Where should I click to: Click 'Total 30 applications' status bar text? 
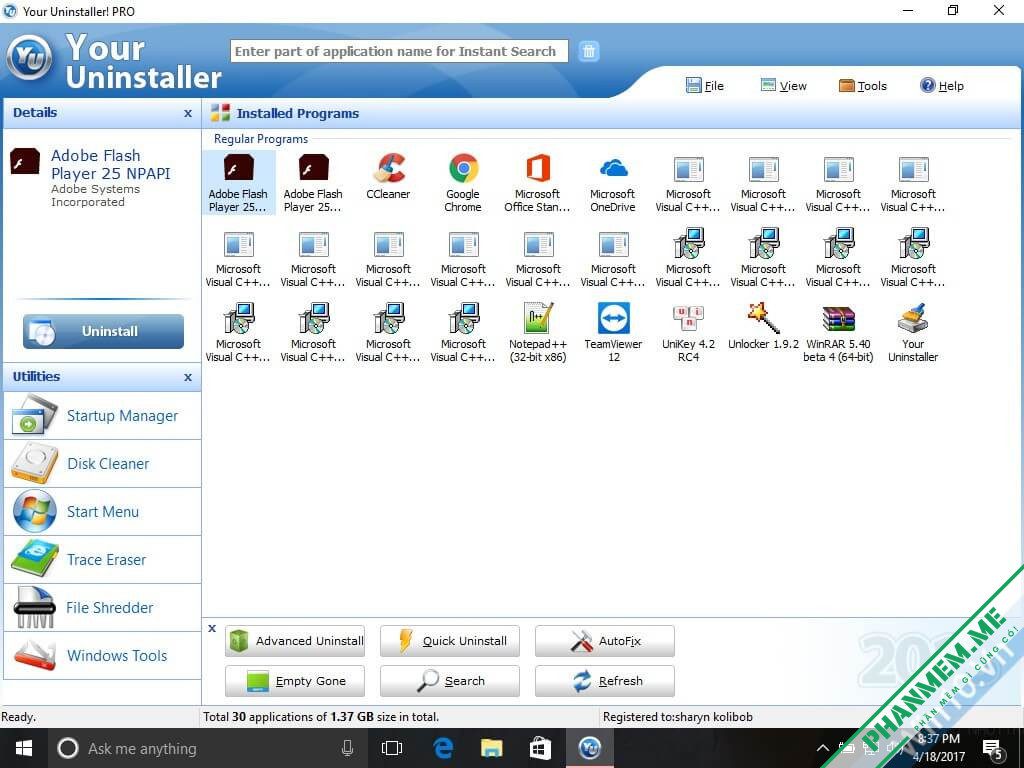[x=321, y=717]
